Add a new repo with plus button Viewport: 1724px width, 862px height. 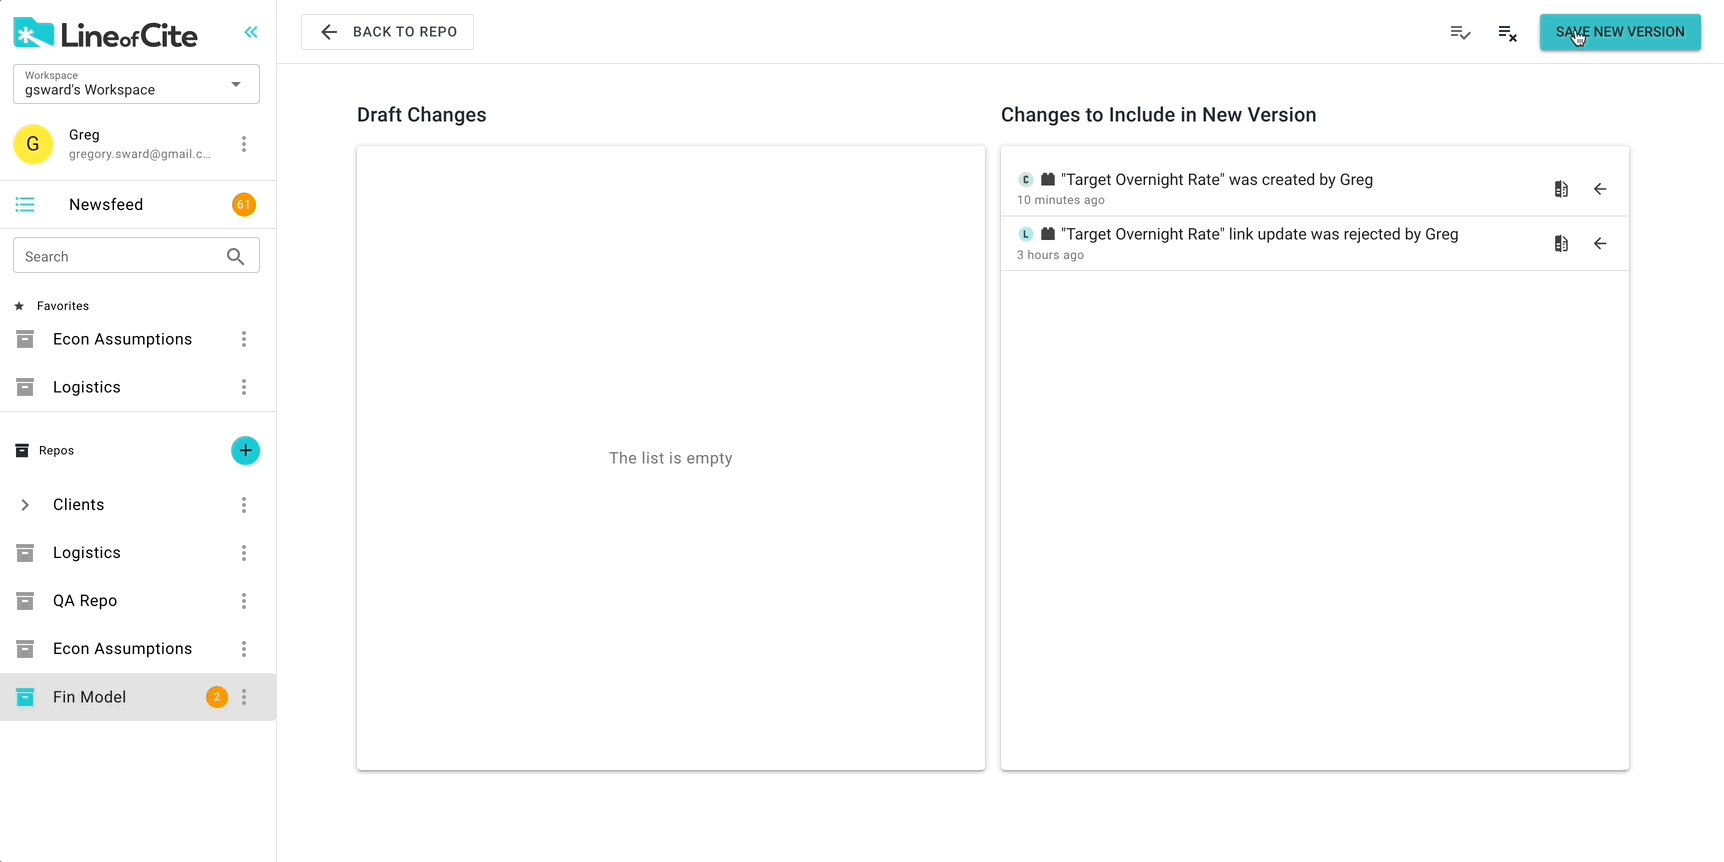tap(245, 451)
